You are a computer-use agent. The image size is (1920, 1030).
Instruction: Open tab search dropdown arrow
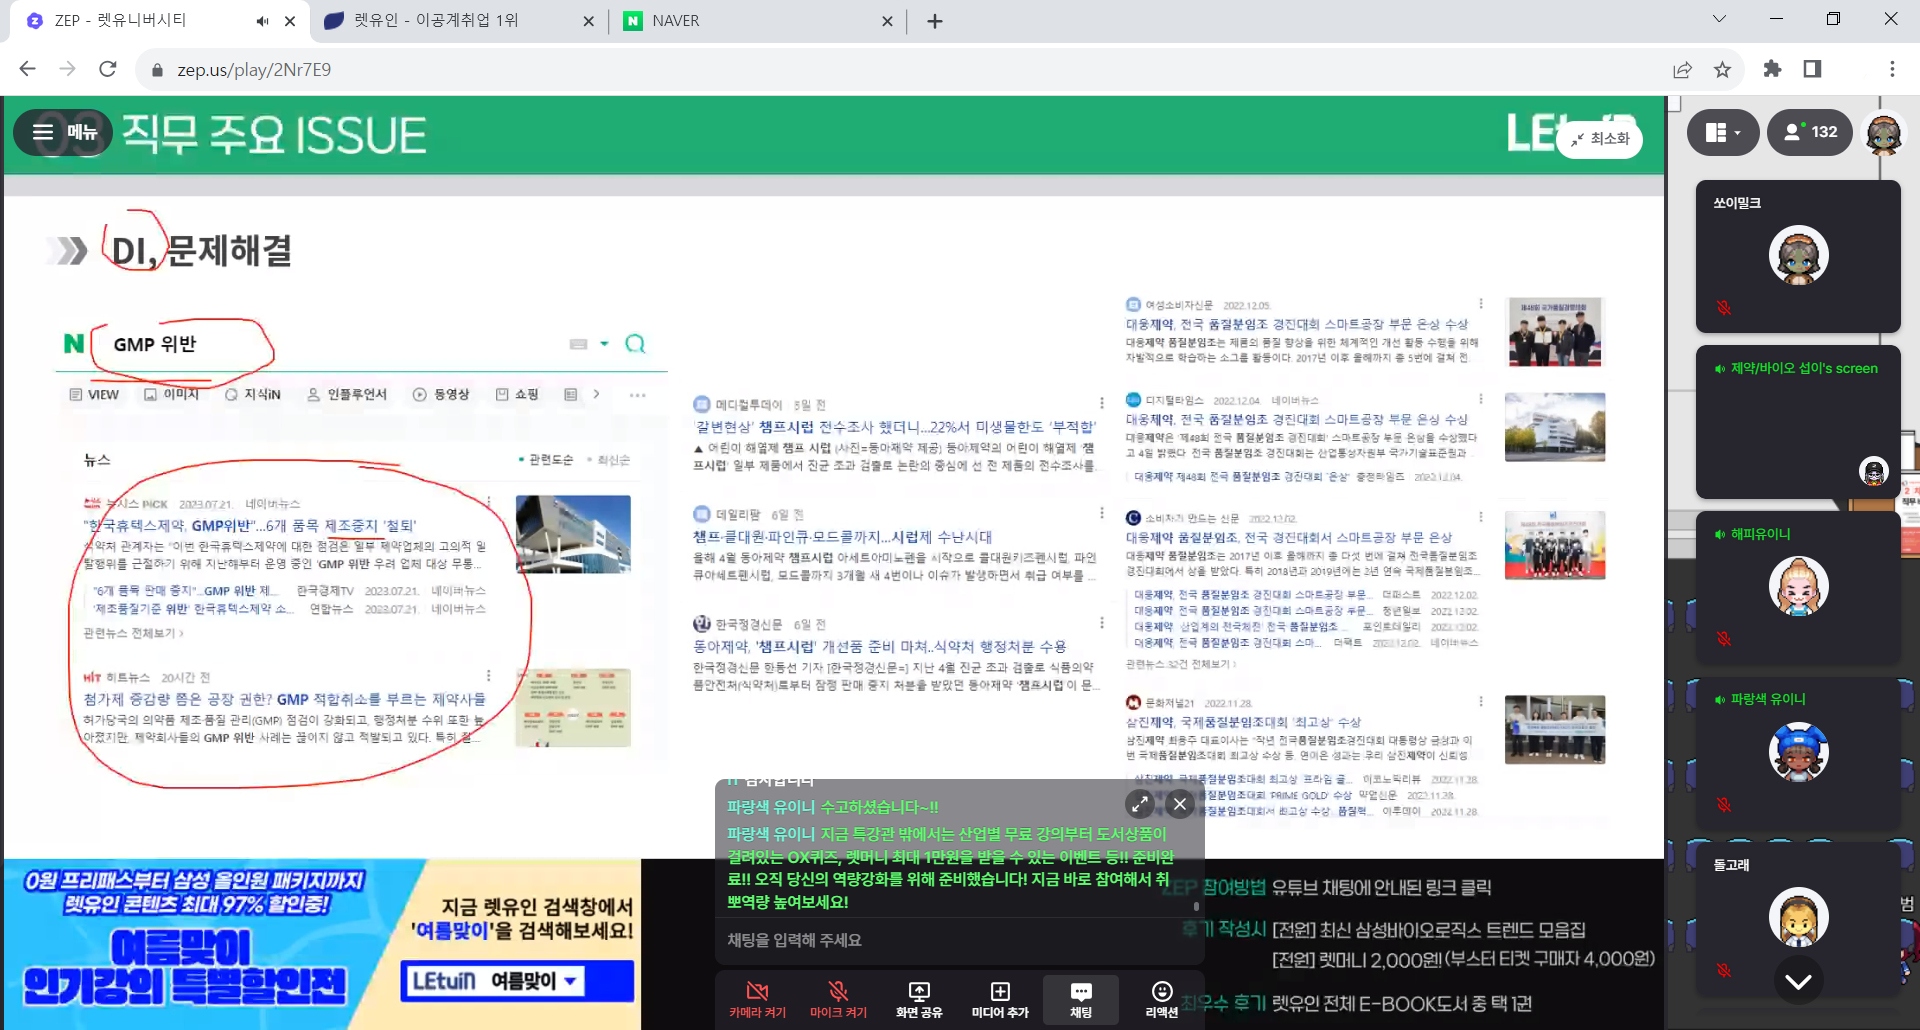coord(1719,19)
